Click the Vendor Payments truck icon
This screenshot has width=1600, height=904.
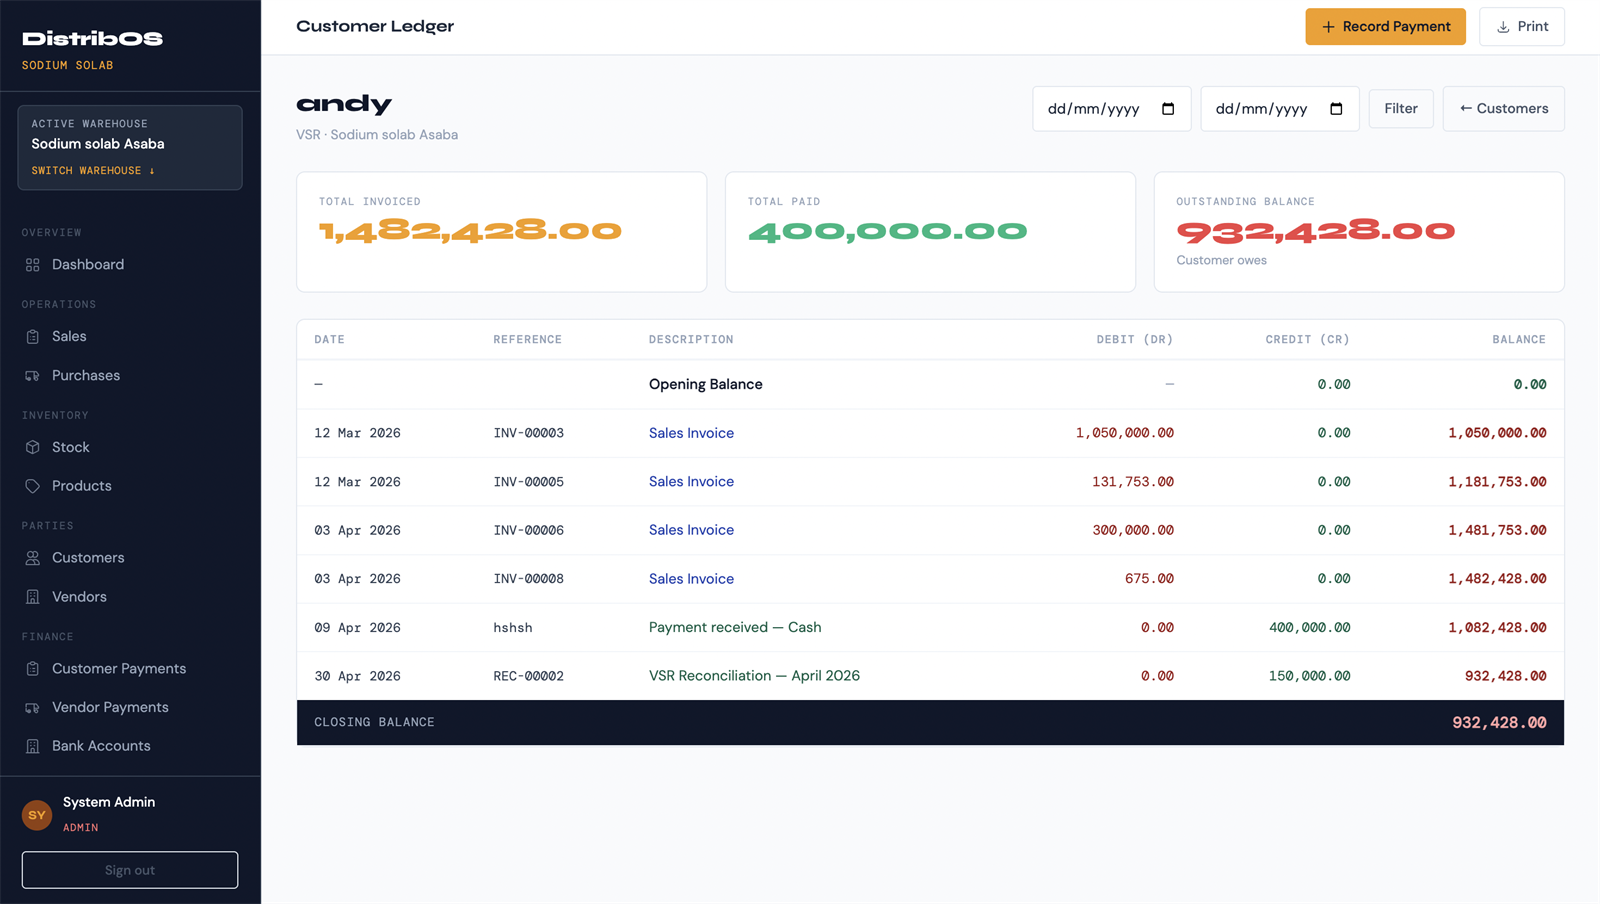click(x=33, y=708)
